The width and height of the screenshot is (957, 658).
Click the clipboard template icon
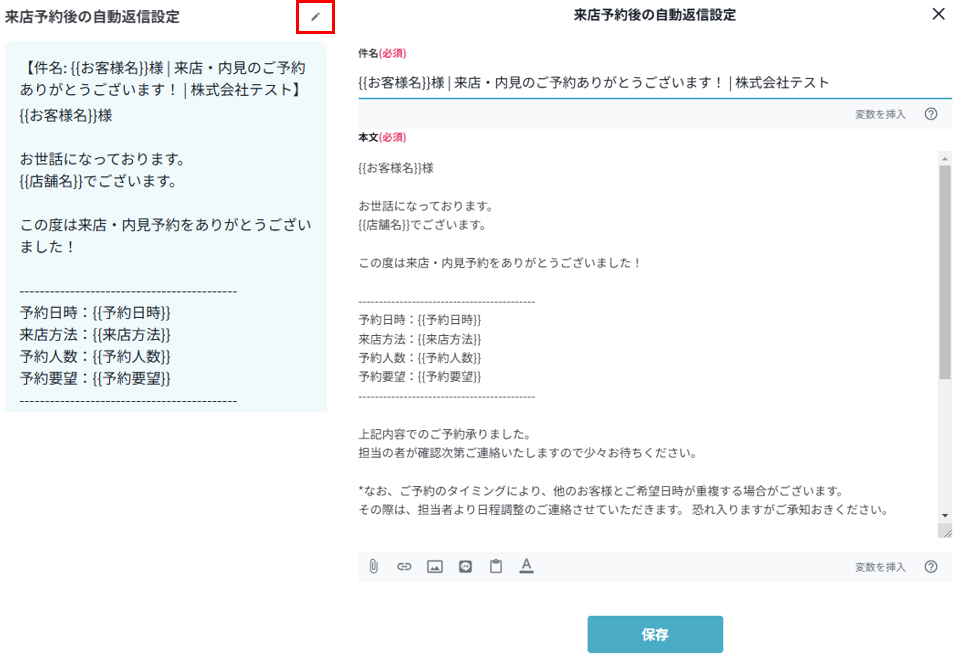(x=496, y=566)
